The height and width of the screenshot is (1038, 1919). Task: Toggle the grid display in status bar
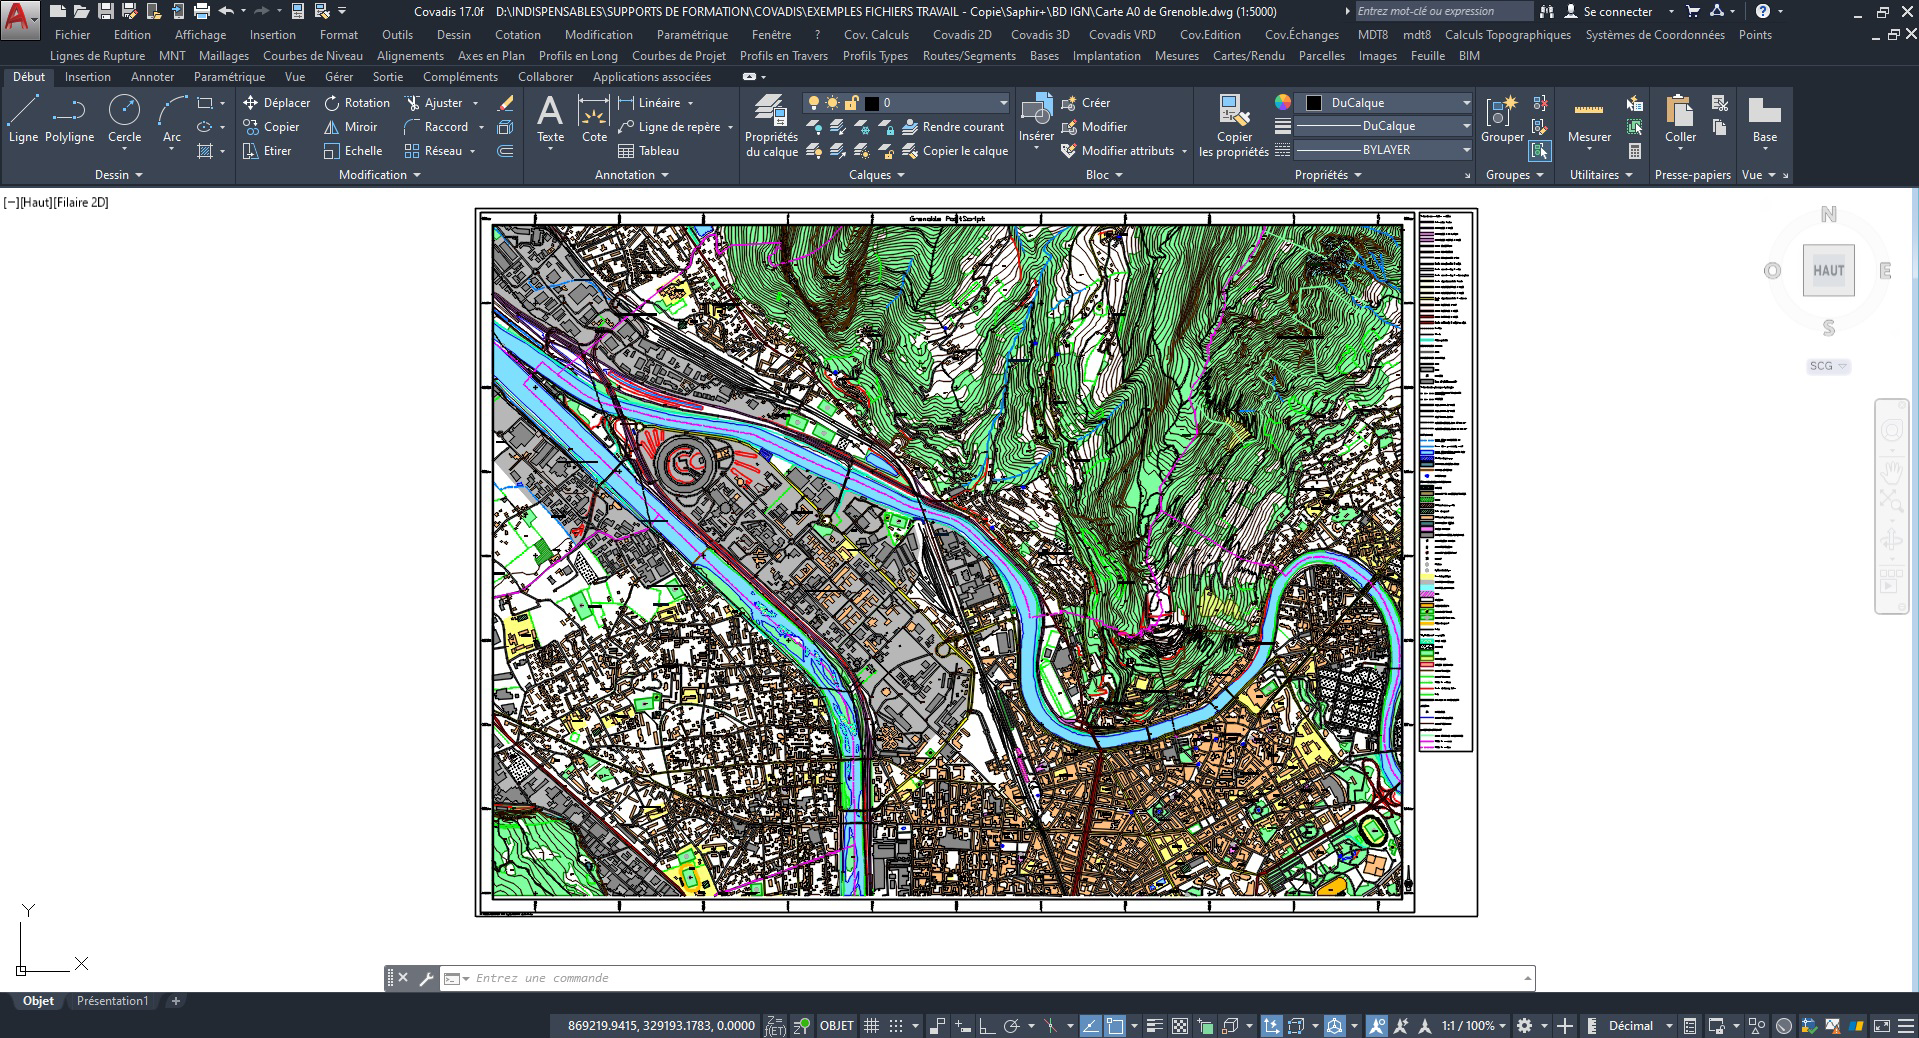pos(871,1026)
